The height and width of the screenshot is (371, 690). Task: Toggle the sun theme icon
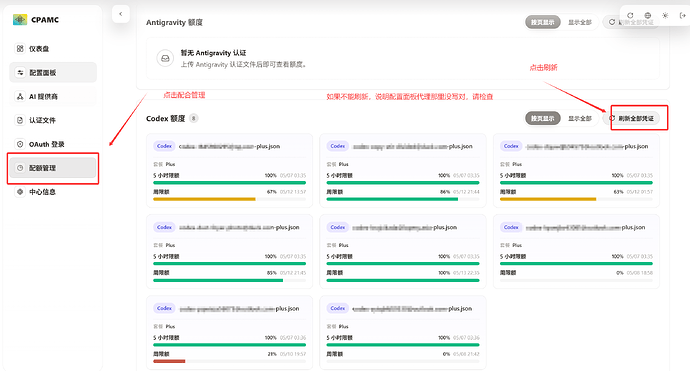pos(665,15)
